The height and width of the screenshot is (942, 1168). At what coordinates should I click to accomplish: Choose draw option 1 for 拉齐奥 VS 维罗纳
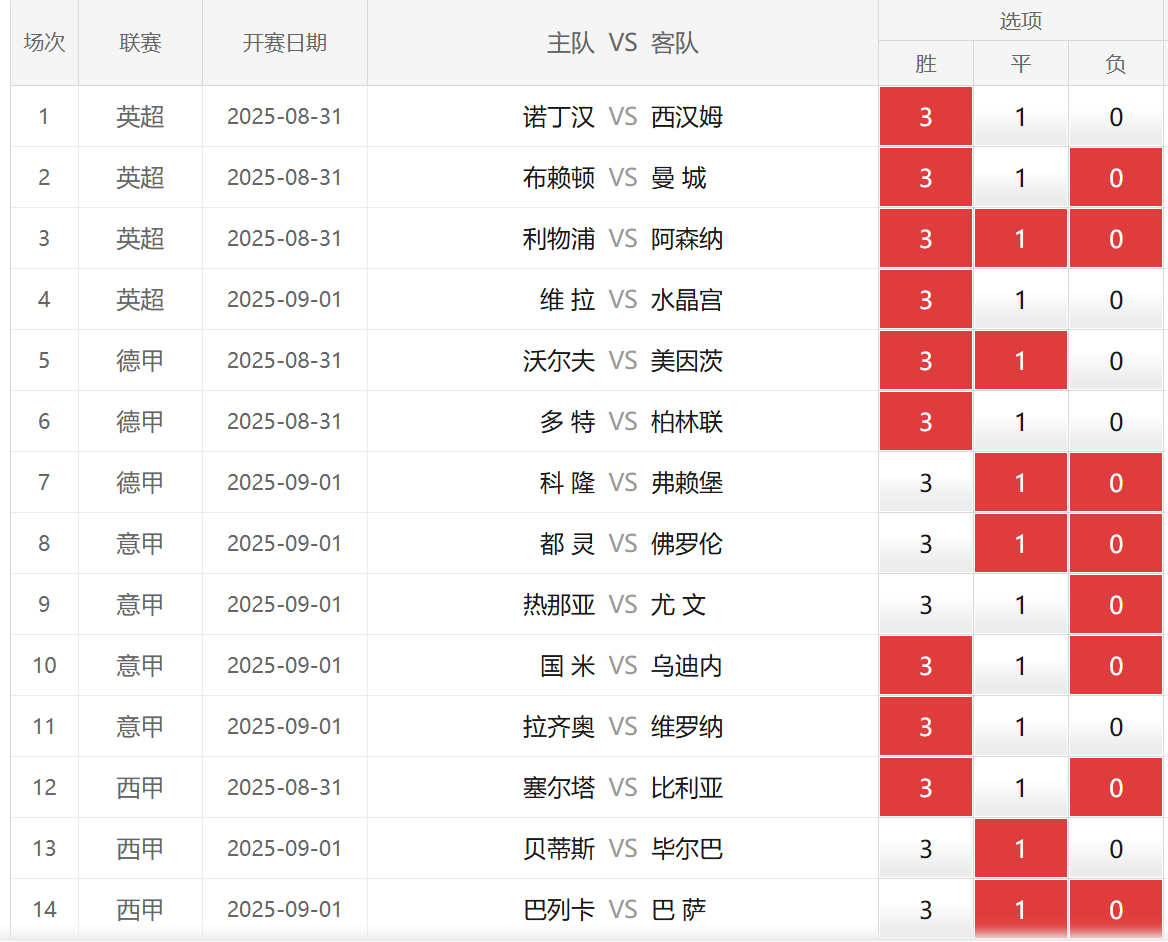click(x=1021, y=727)
